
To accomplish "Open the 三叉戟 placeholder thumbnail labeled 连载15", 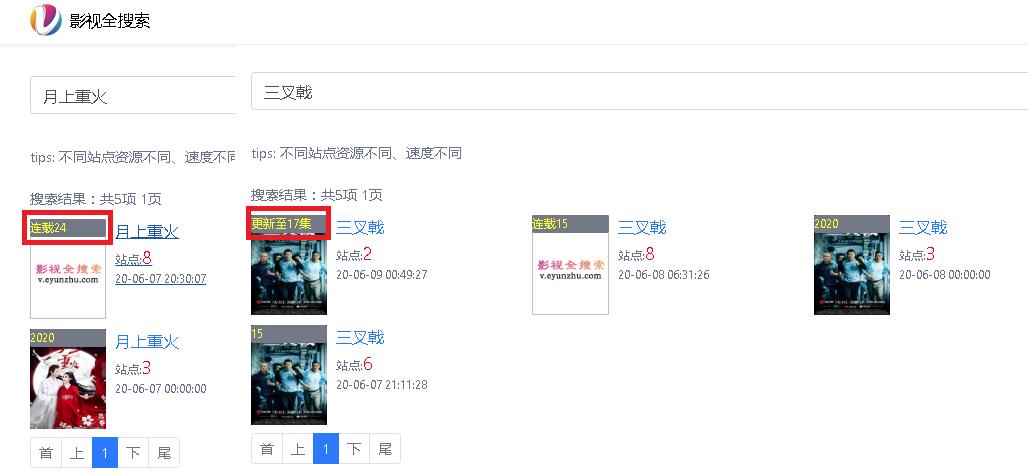I will pyautogui.click(x=570, y=265).
